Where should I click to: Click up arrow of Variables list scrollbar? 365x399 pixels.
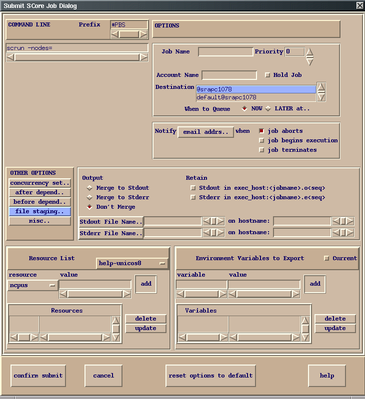pos(305,320)
